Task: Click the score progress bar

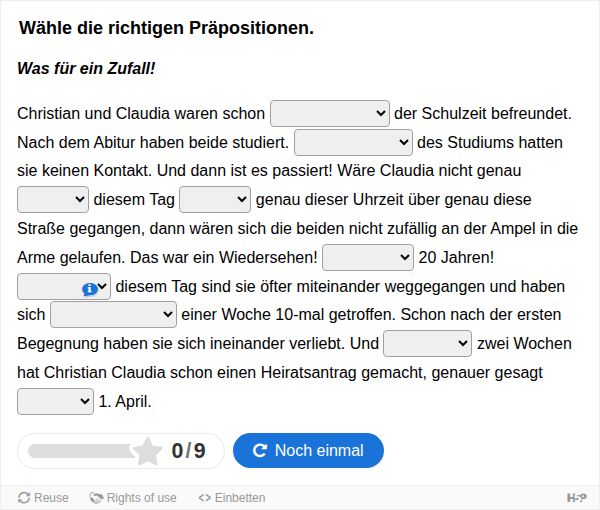Action: pyautogui.click(x=82, y=451)
